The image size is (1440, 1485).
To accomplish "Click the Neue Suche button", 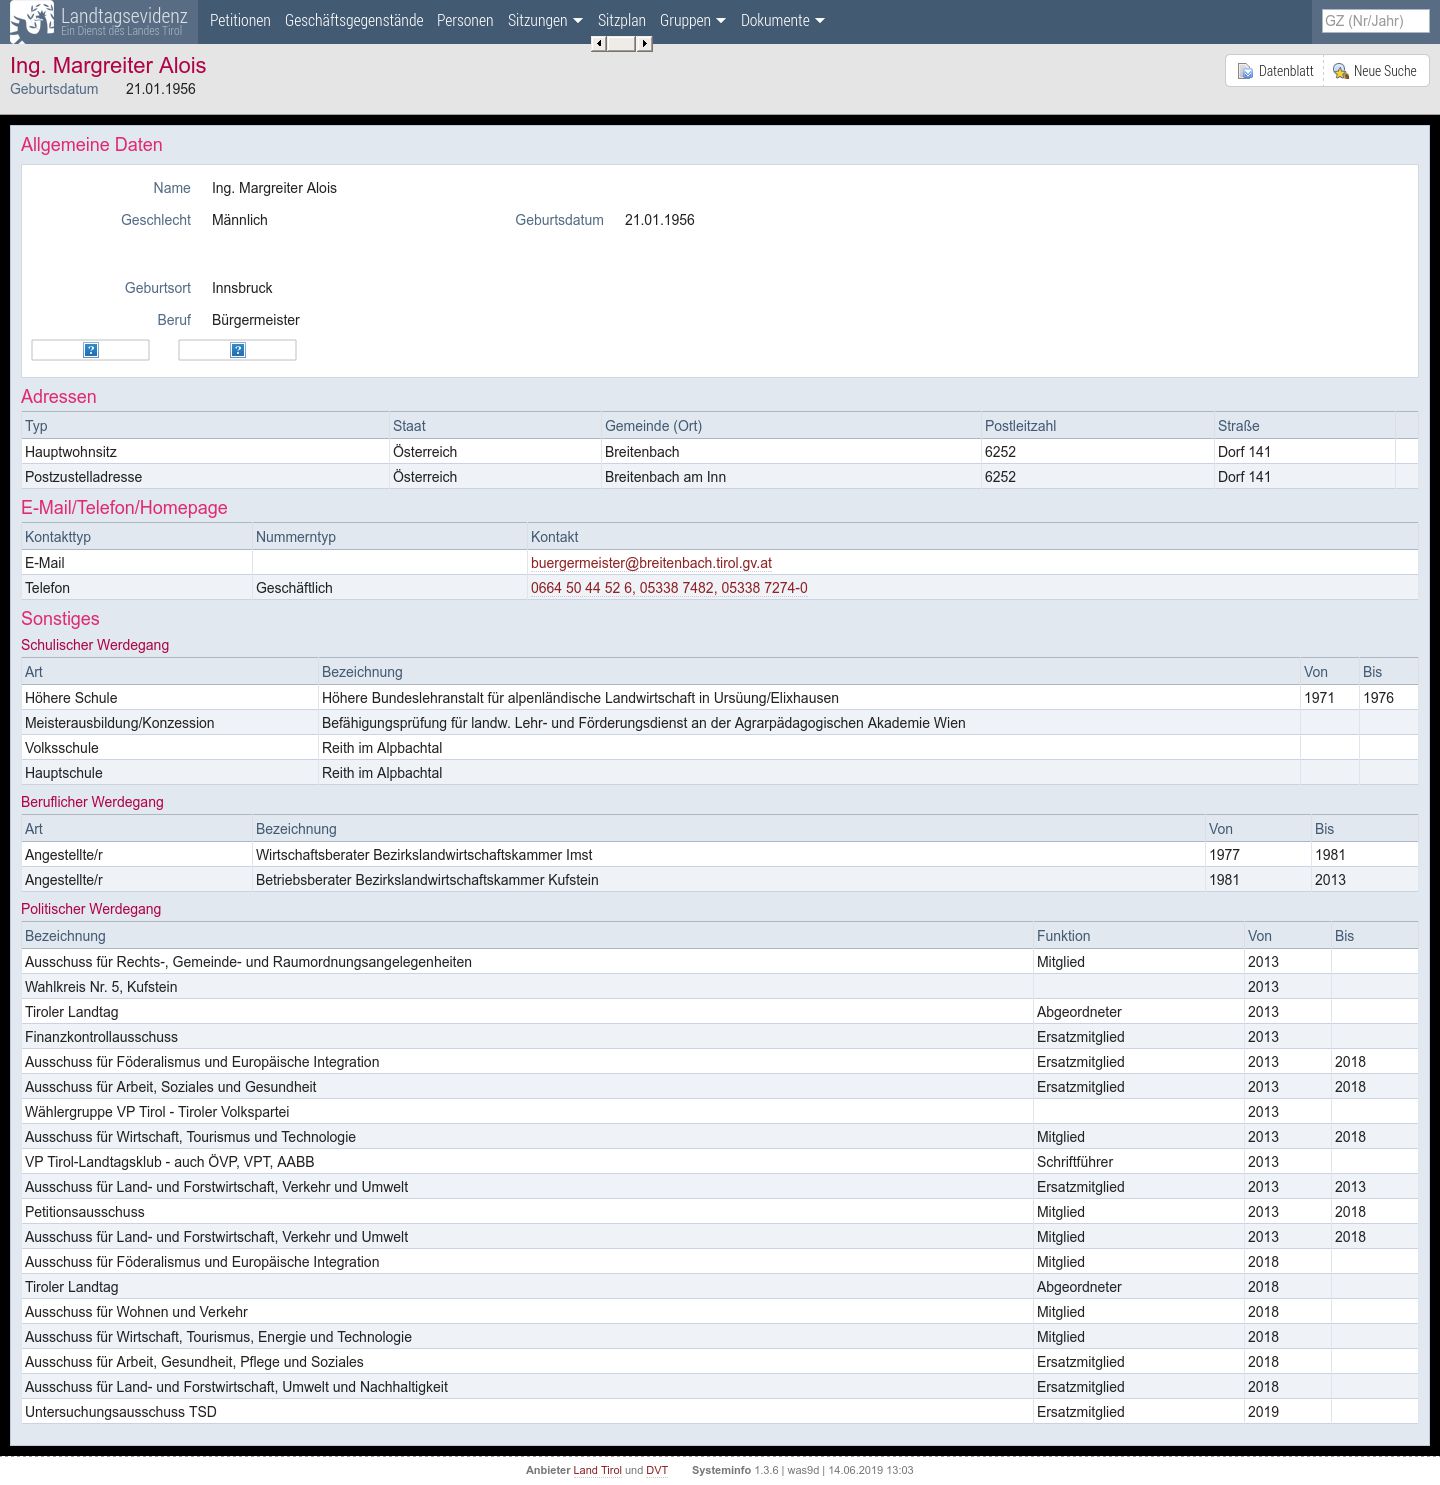I will click(x=1376, y=71).
